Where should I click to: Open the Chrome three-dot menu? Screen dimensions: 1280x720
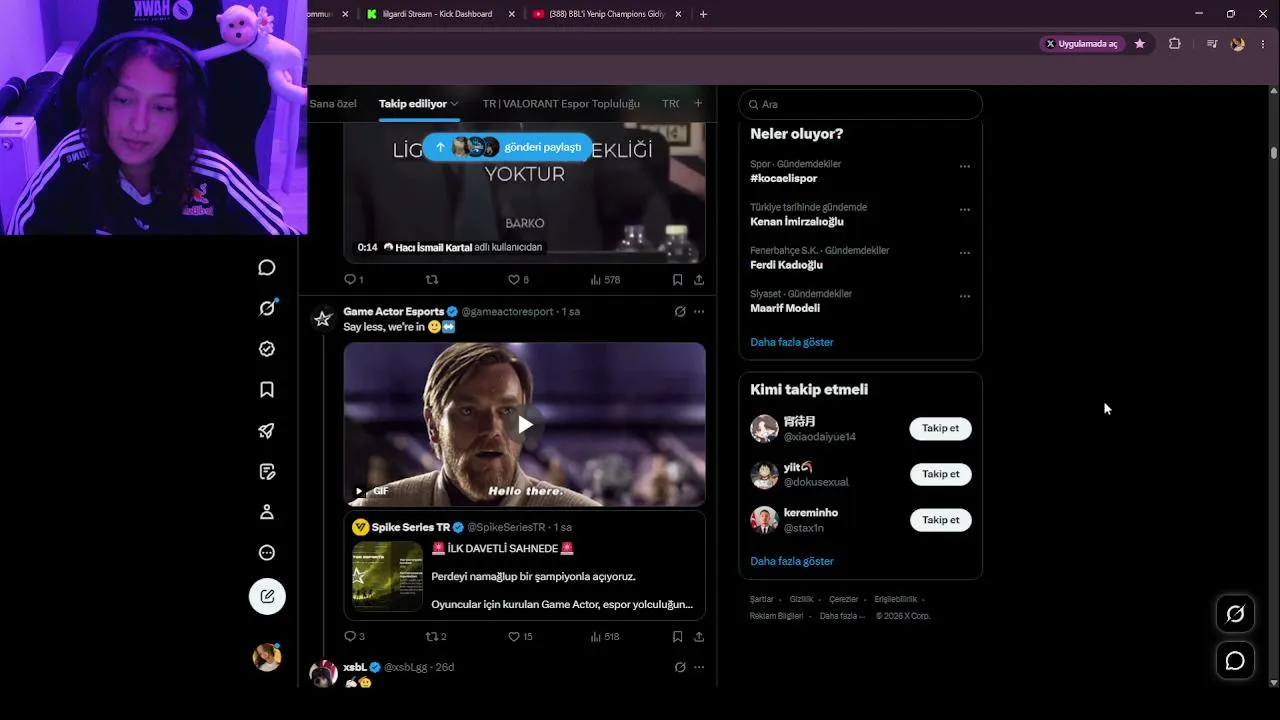point(1264,44)
